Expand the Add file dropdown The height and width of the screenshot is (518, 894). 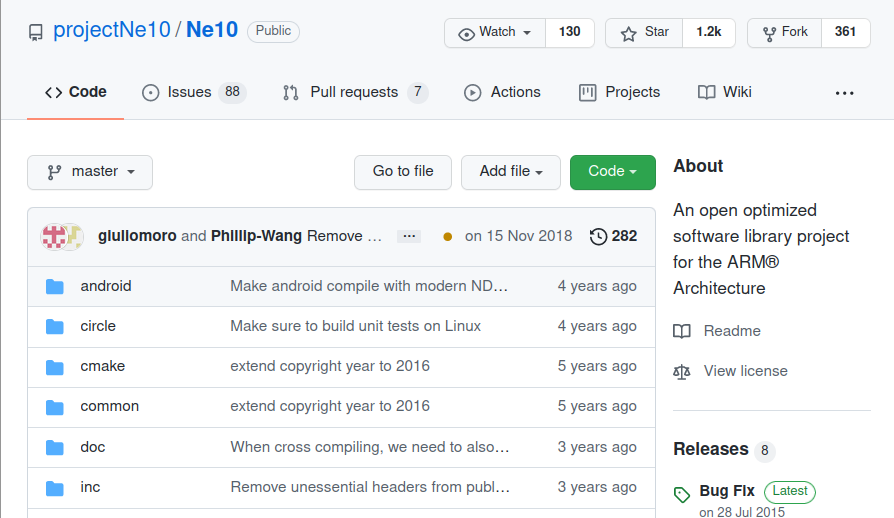[x=511, y=172]
